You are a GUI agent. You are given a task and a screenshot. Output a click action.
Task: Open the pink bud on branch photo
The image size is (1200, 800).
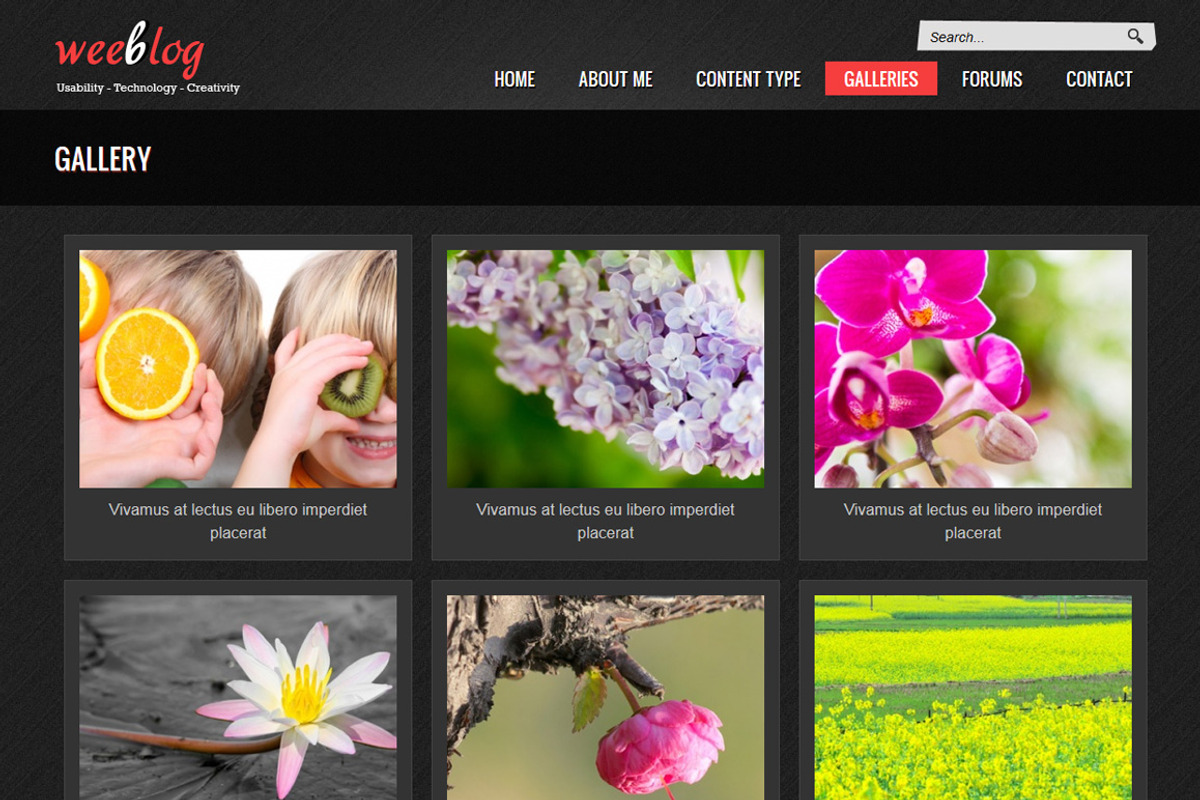[605, 698]
